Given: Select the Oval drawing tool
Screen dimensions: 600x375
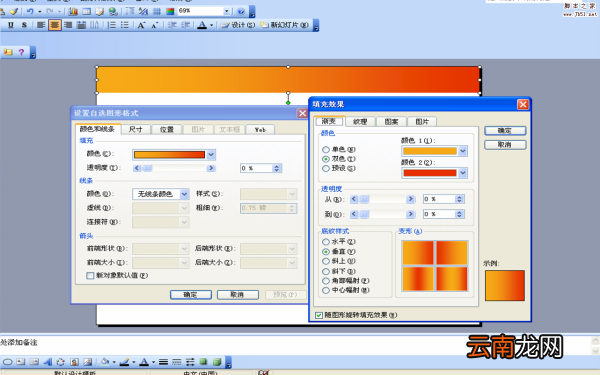Looking at the screenshot, I should click(8, 362).
